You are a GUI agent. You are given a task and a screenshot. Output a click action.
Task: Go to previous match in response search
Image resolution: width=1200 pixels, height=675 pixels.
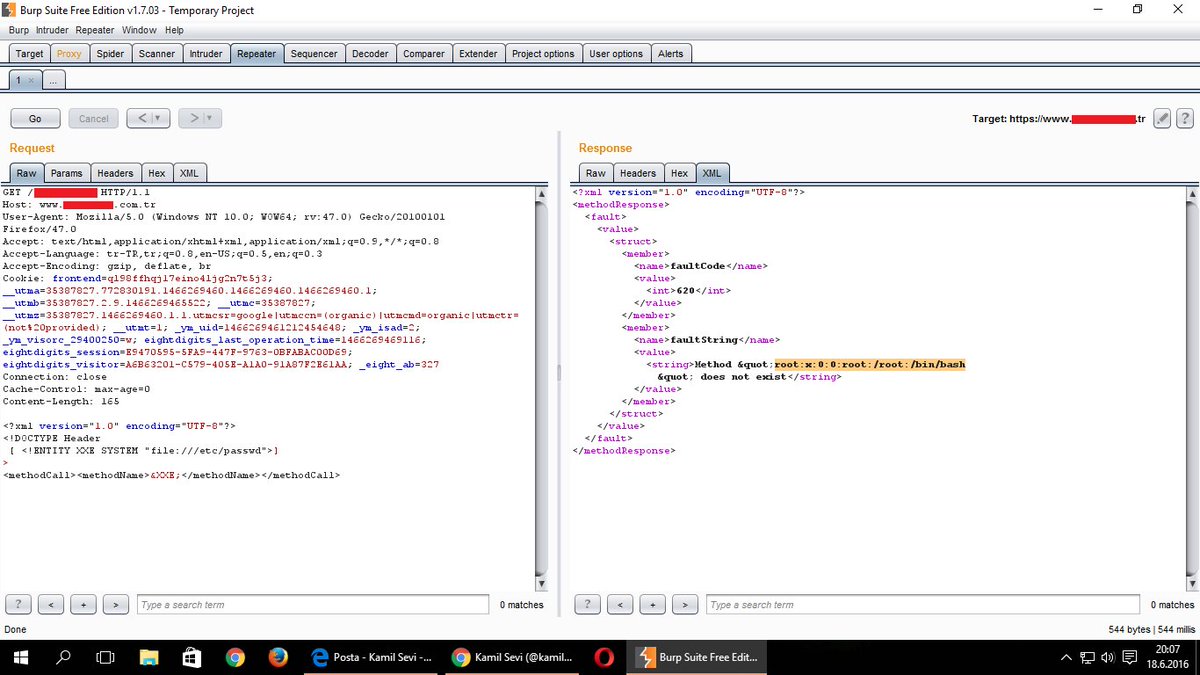(x=620, y=604)
